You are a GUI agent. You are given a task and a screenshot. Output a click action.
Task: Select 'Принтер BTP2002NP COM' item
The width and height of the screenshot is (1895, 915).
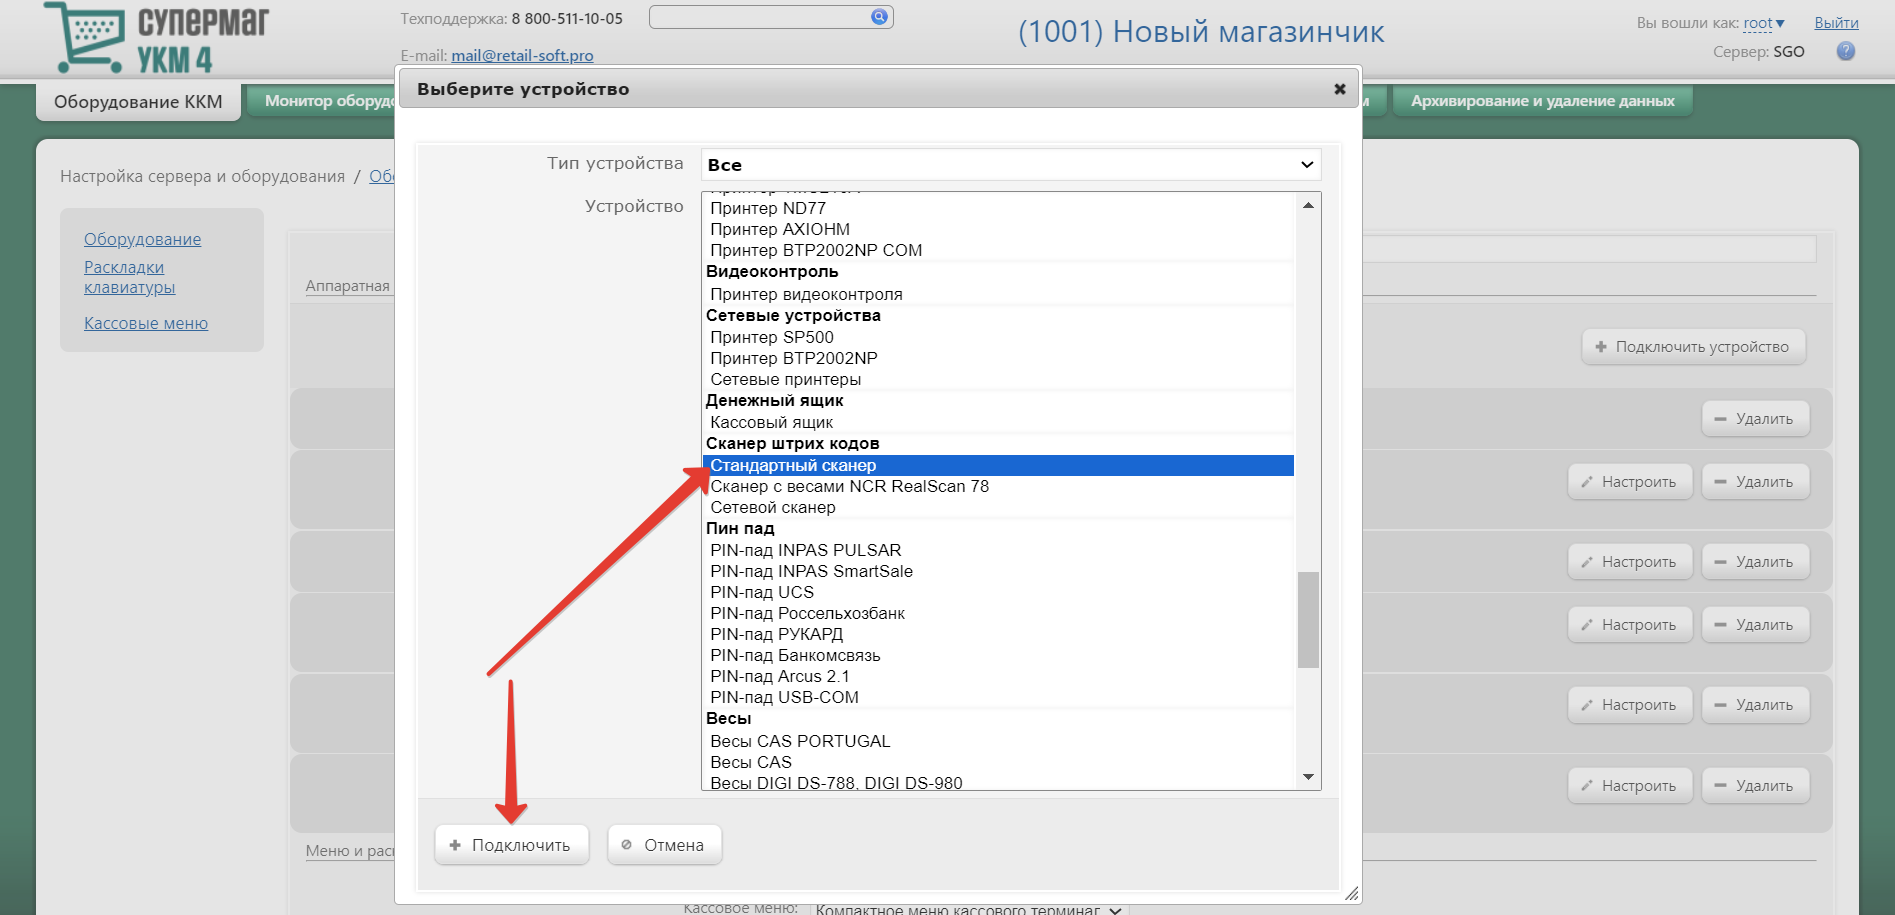coord(998,250)
